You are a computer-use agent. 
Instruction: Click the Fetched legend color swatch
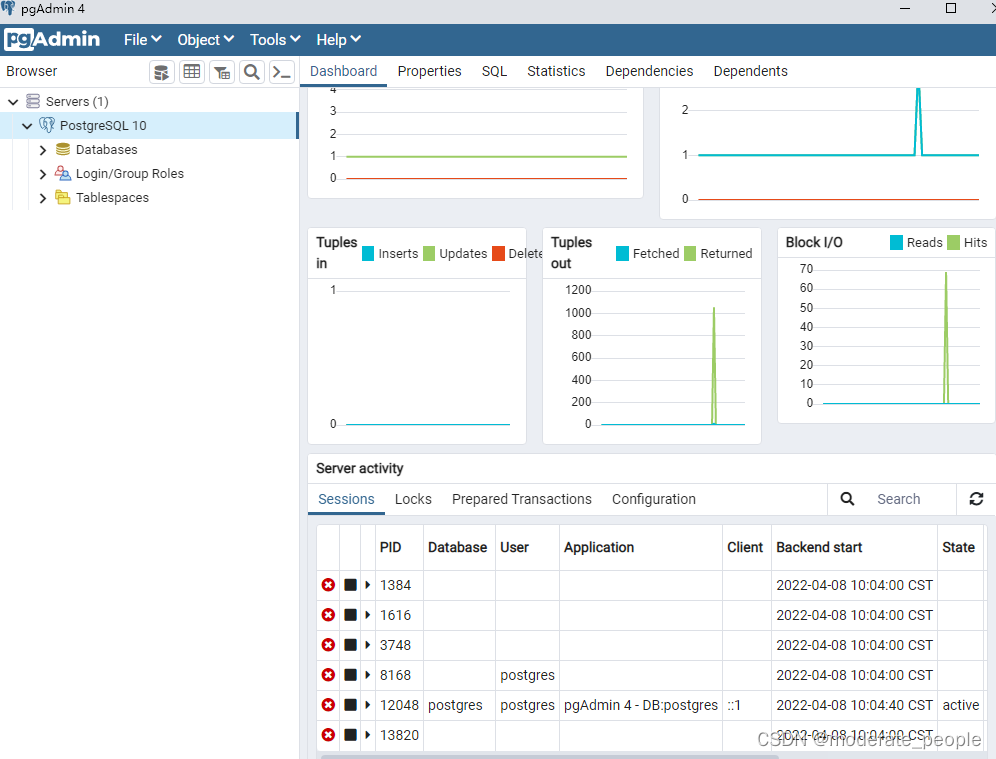pyautogui.click(x=622, y=253)
